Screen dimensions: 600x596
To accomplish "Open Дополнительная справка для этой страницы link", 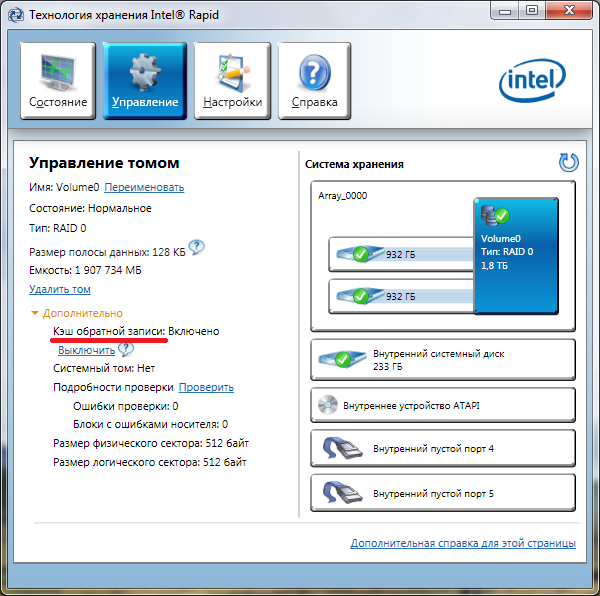I will click(463, 543).
